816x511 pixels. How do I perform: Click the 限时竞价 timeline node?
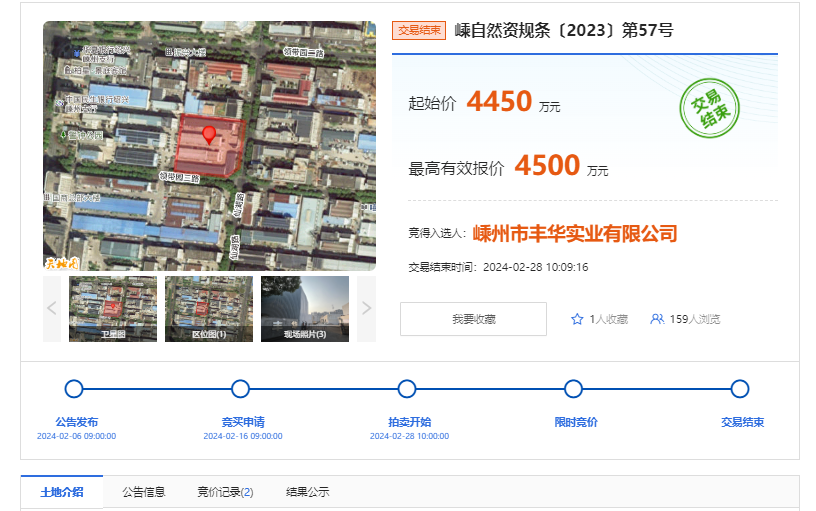coord(573,389)
